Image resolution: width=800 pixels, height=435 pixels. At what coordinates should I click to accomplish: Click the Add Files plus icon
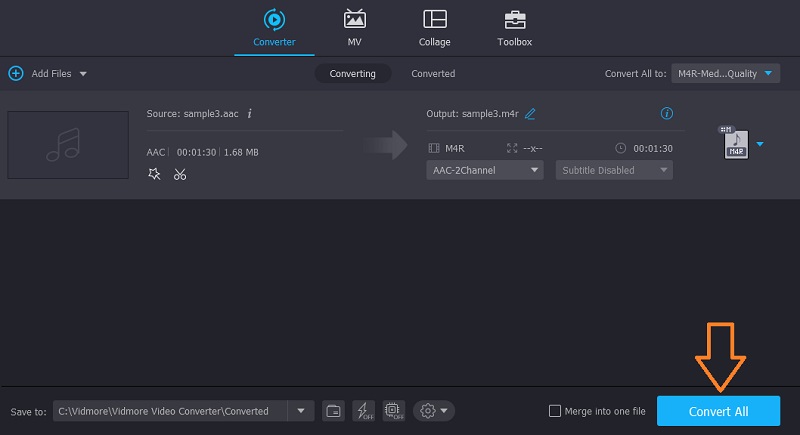tap(15, 73)
